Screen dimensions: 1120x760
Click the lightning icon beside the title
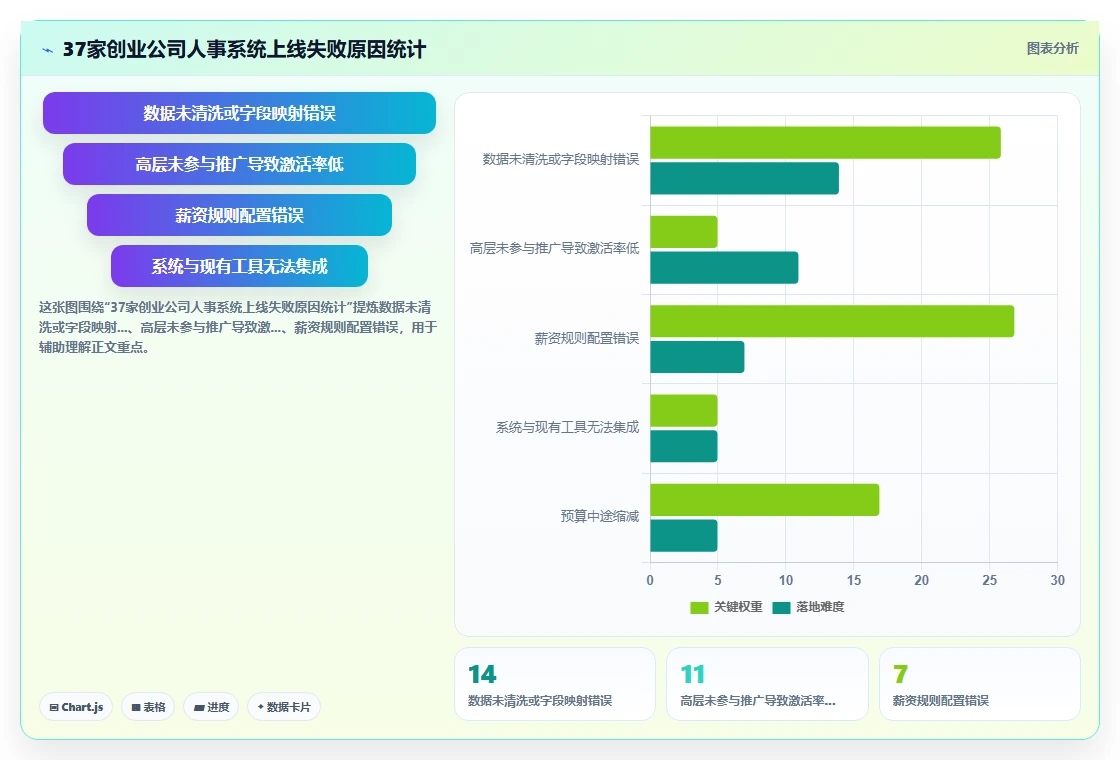48,50
